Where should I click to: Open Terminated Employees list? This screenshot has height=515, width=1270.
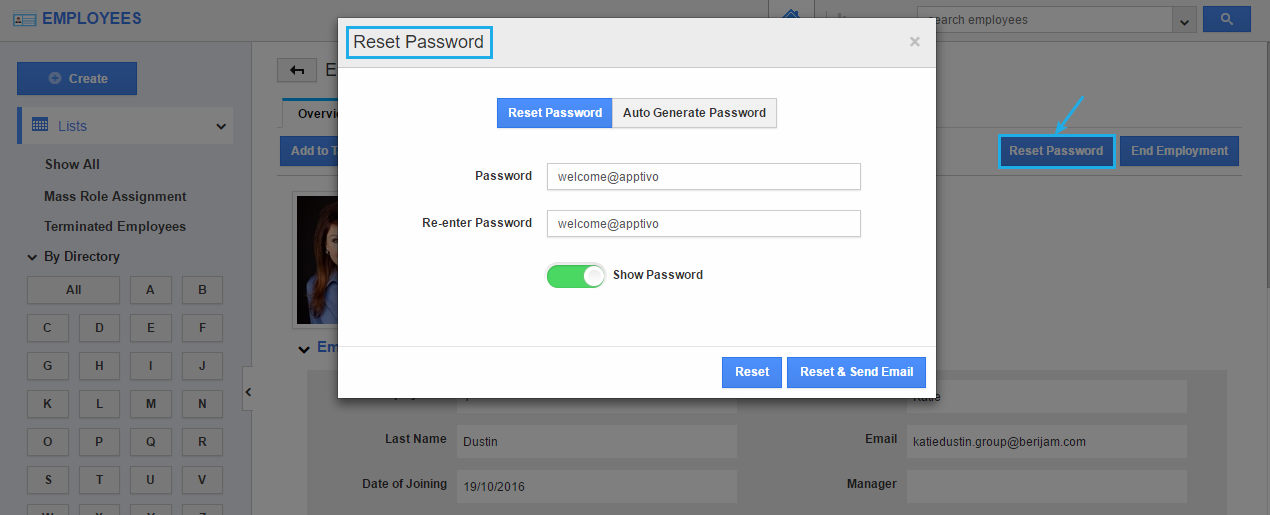click(x=115, y=227)
